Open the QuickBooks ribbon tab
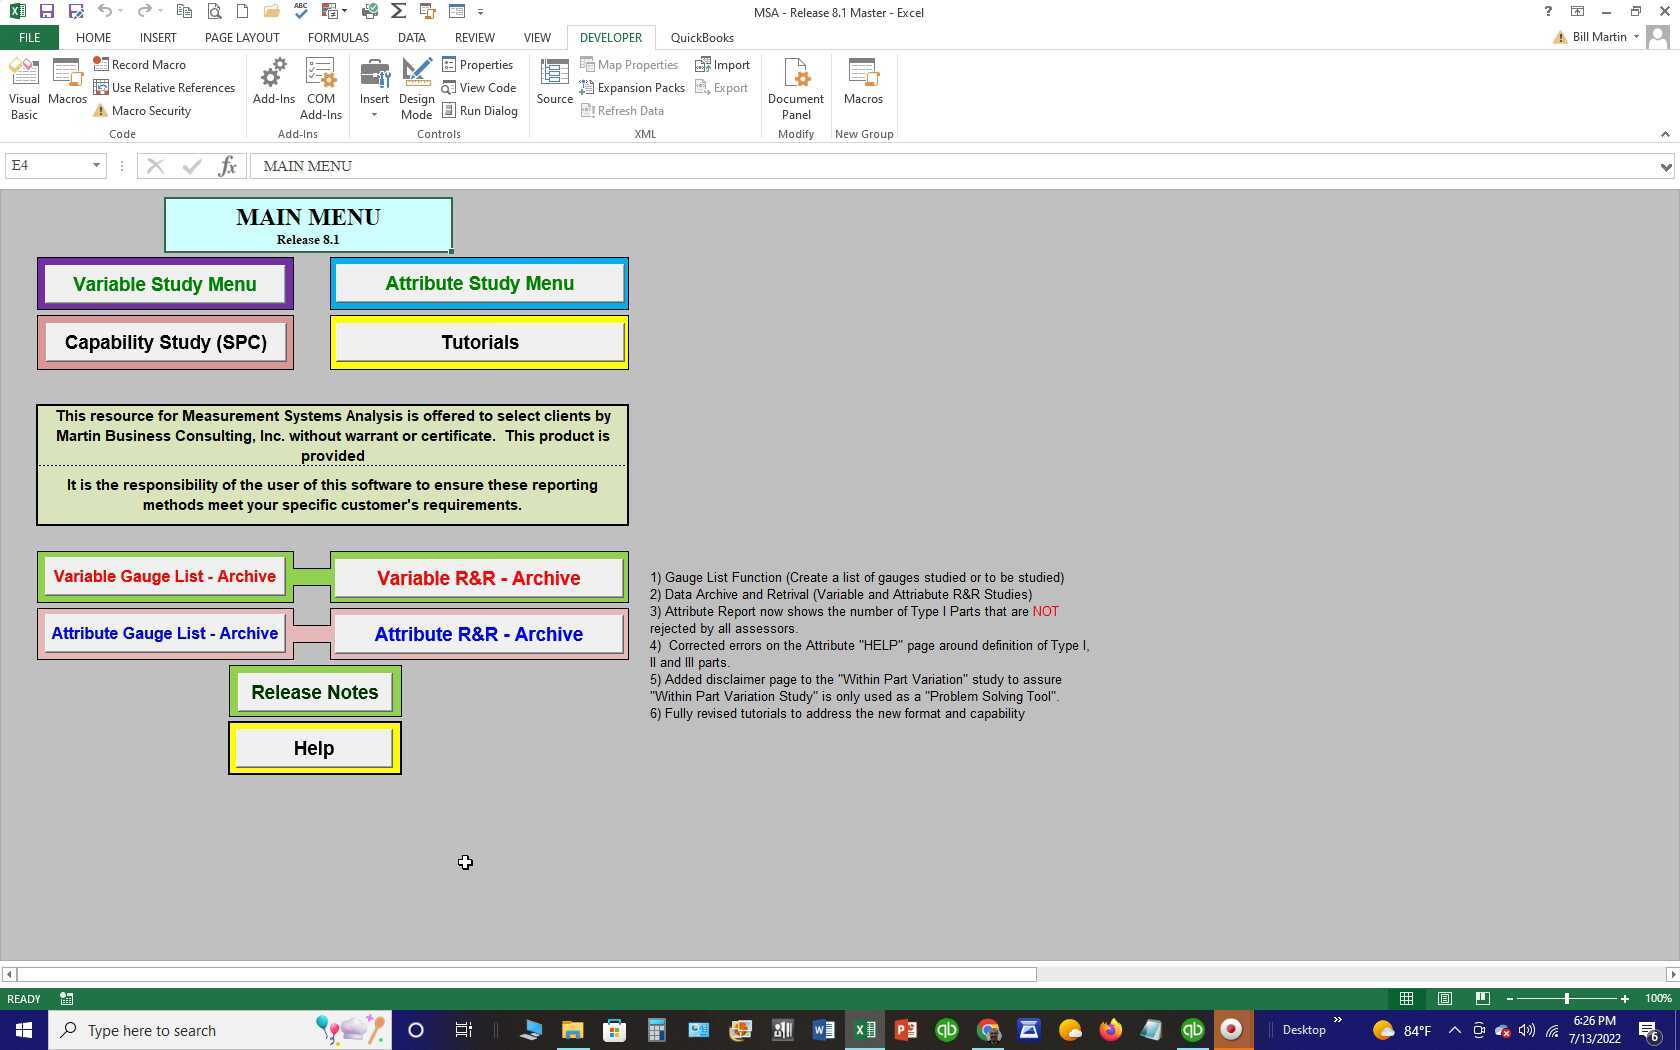 point(702,37)
